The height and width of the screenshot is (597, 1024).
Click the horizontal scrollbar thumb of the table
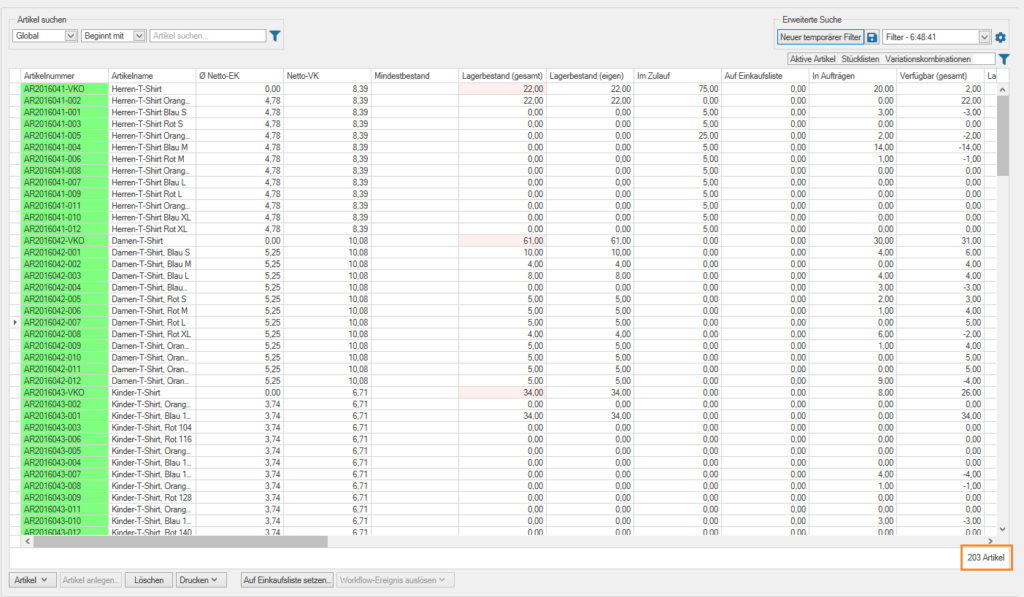pyautogui.click(x=180, y=542)
